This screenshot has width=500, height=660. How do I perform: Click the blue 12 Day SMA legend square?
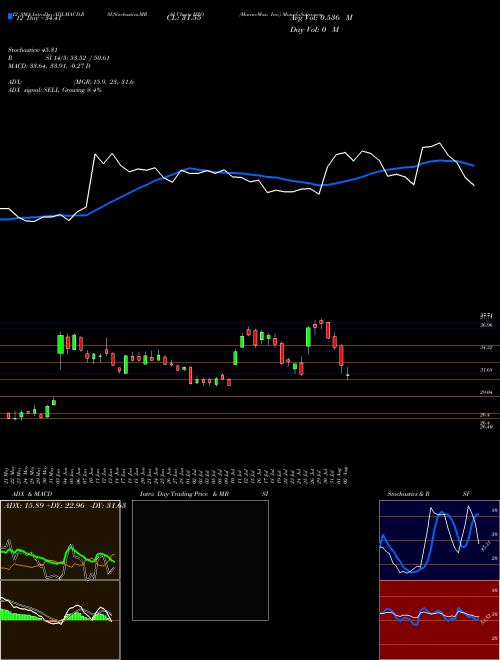click(x=10, y=16)
